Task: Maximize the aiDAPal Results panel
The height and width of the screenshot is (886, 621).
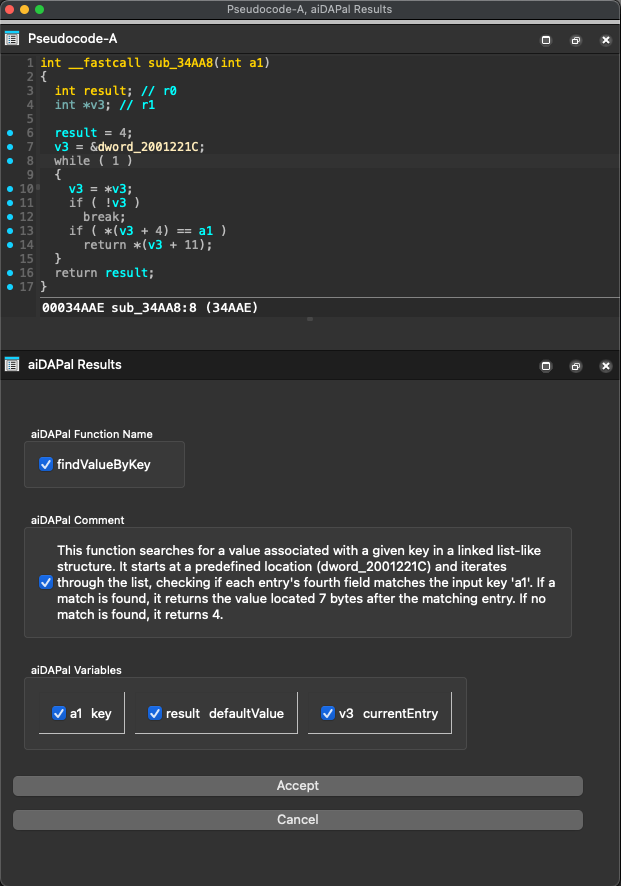Action: click(546, 366)
